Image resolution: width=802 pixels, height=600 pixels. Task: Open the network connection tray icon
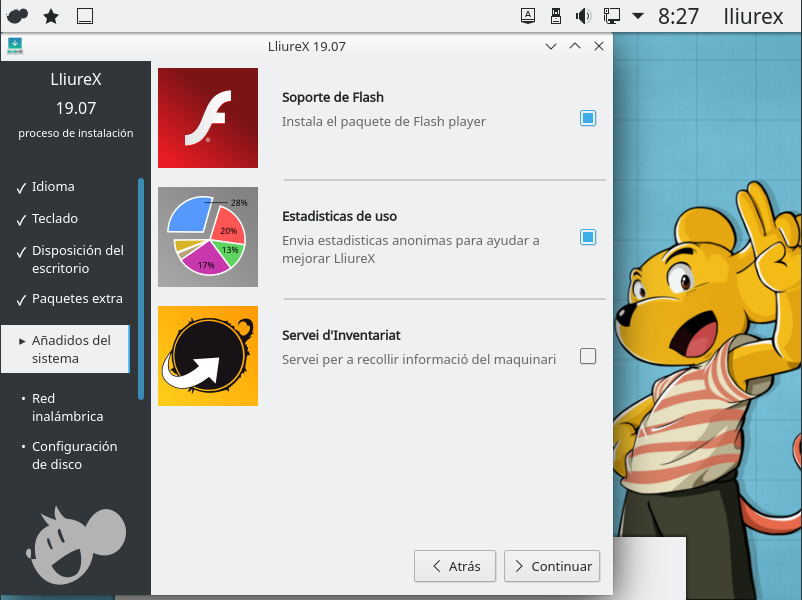(611, 16)
